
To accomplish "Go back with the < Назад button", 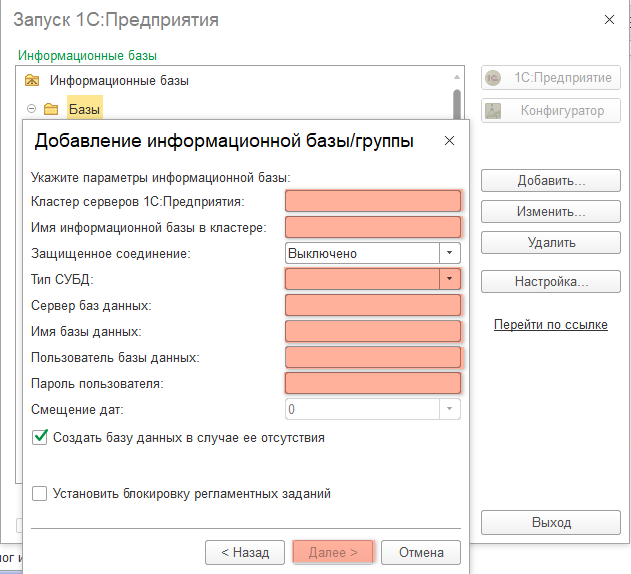I will 245,552.
